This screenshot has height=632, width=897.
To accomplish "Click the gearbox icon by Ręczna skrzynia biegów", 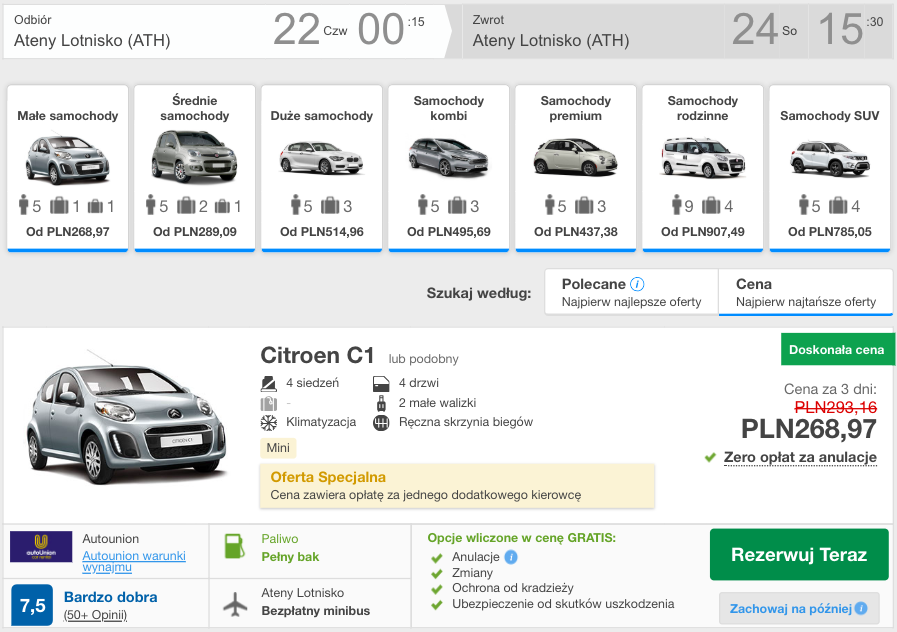I will (x=381, y=423).
